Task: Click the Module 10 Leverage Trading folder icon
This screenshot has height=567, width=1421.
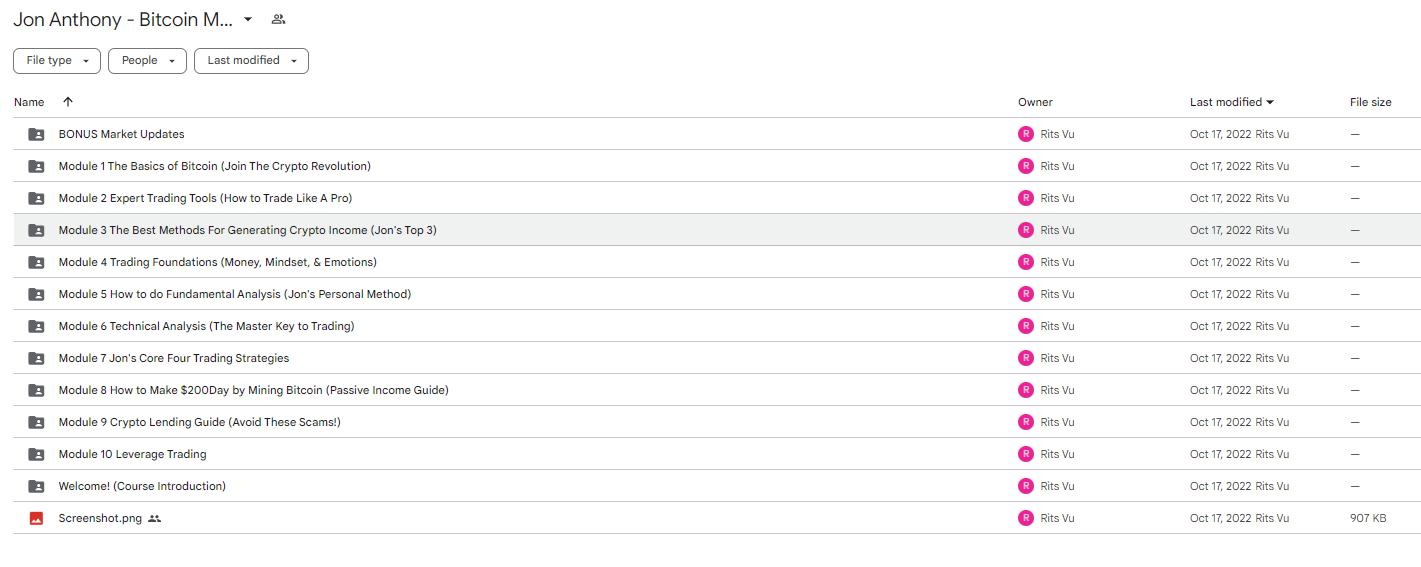Action: 36,454
